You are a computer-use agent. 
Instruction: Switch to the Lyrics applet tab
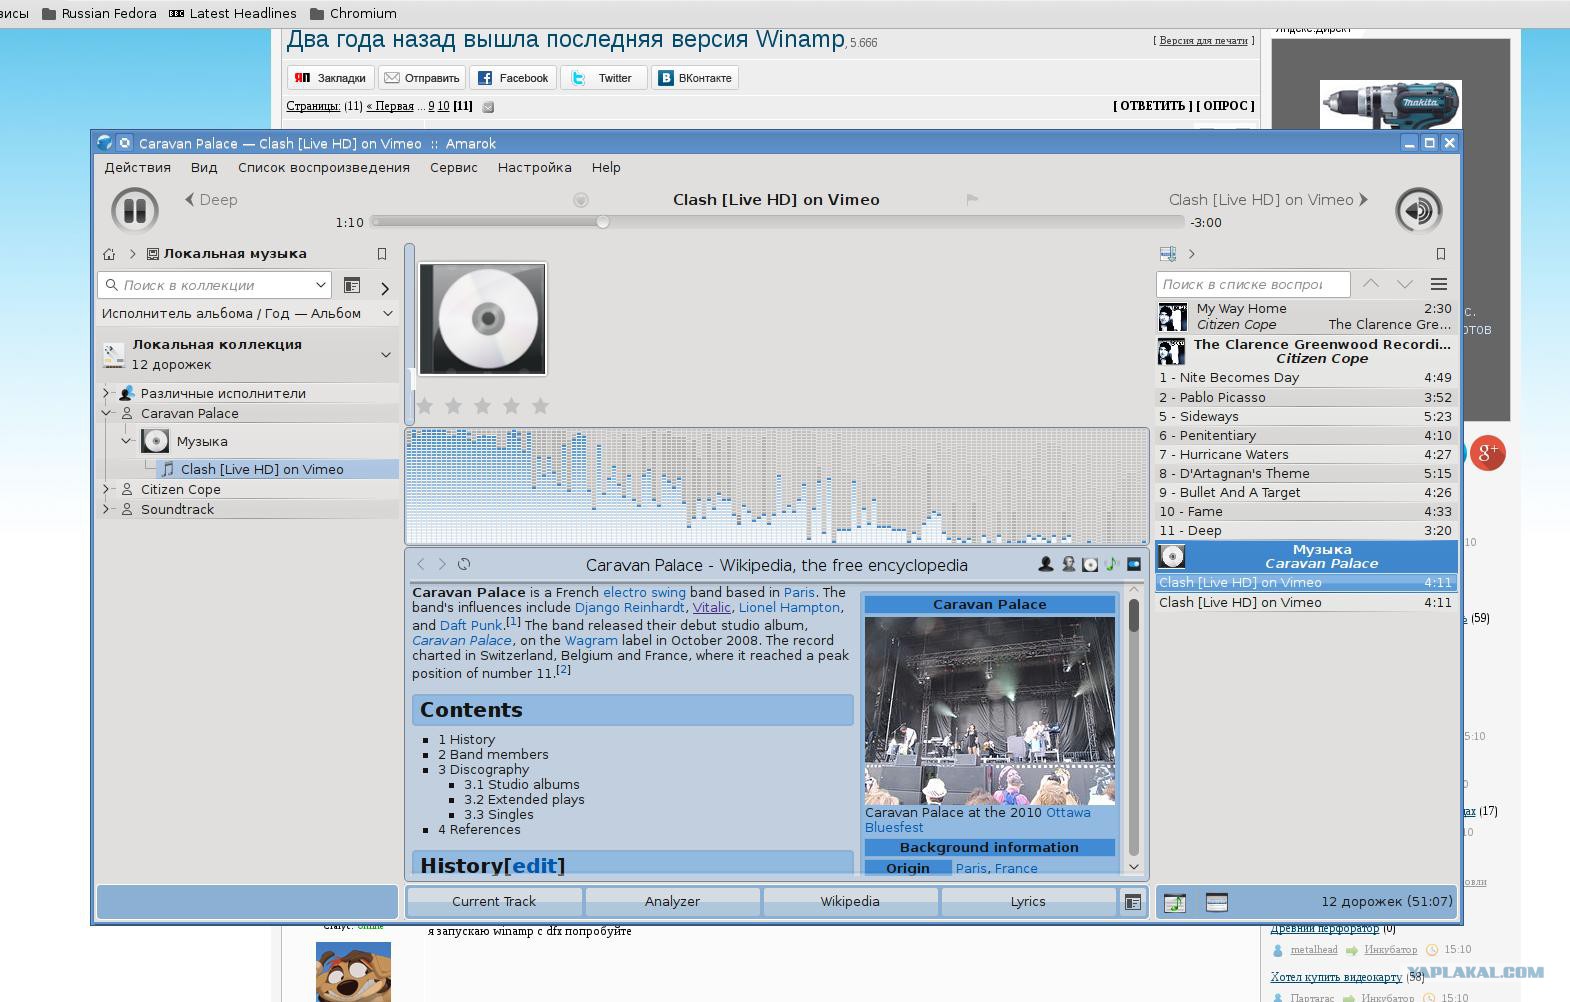tap(1027, 901)
